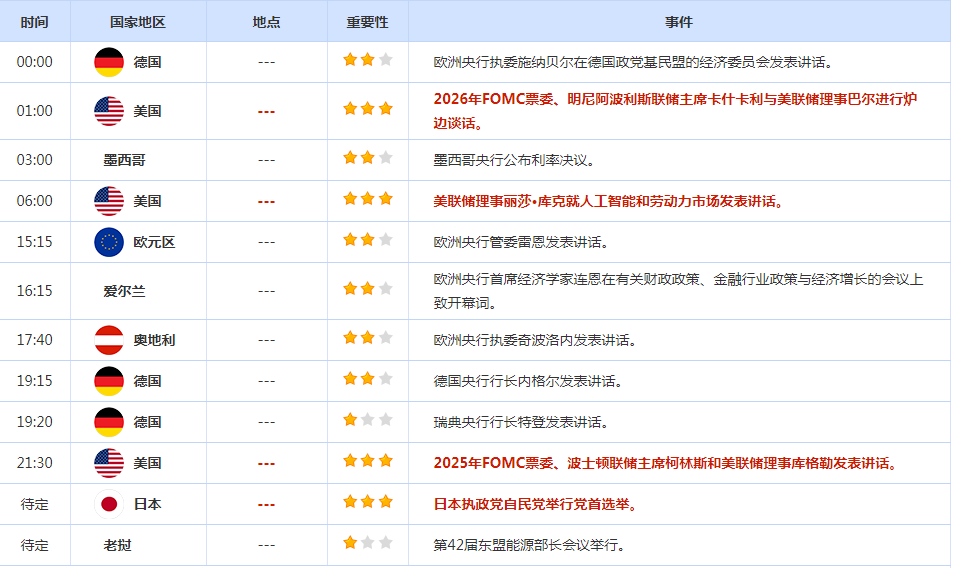Click the one-star rating in the 19:20 row
The height and width of the screenshot is (568, 953).
click(x=367, y=421)
